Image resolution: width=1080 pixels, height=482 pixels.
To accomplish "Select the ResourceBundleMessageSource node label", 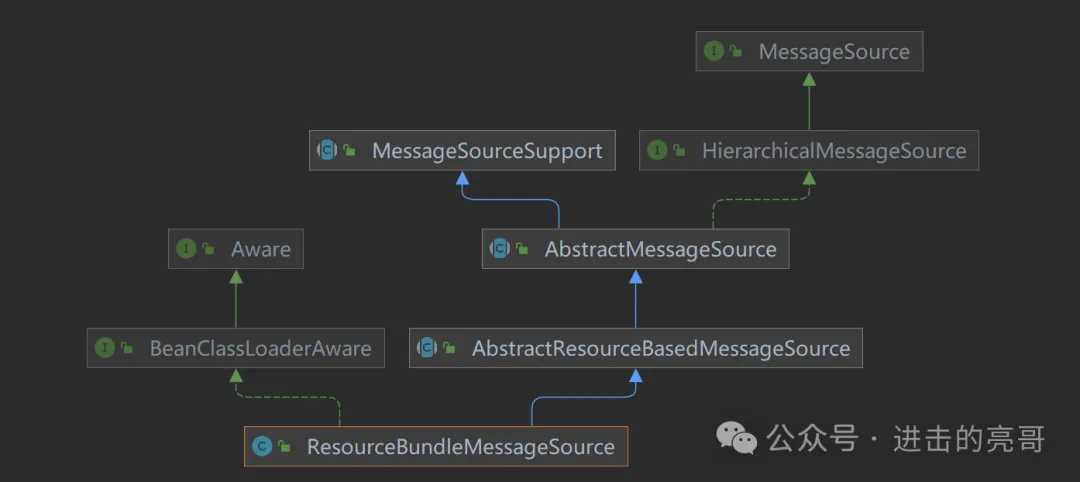I will pos(461,446).
